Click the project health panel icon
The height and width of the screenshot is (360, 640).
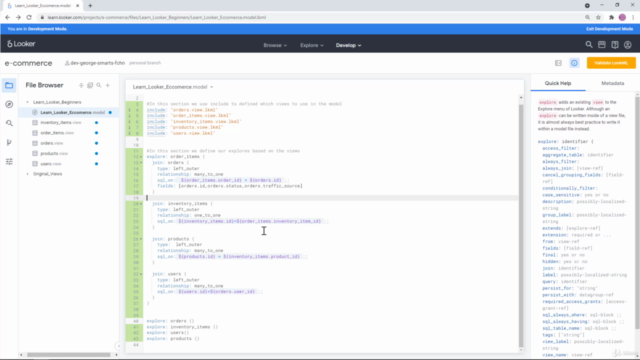(558, 63)
